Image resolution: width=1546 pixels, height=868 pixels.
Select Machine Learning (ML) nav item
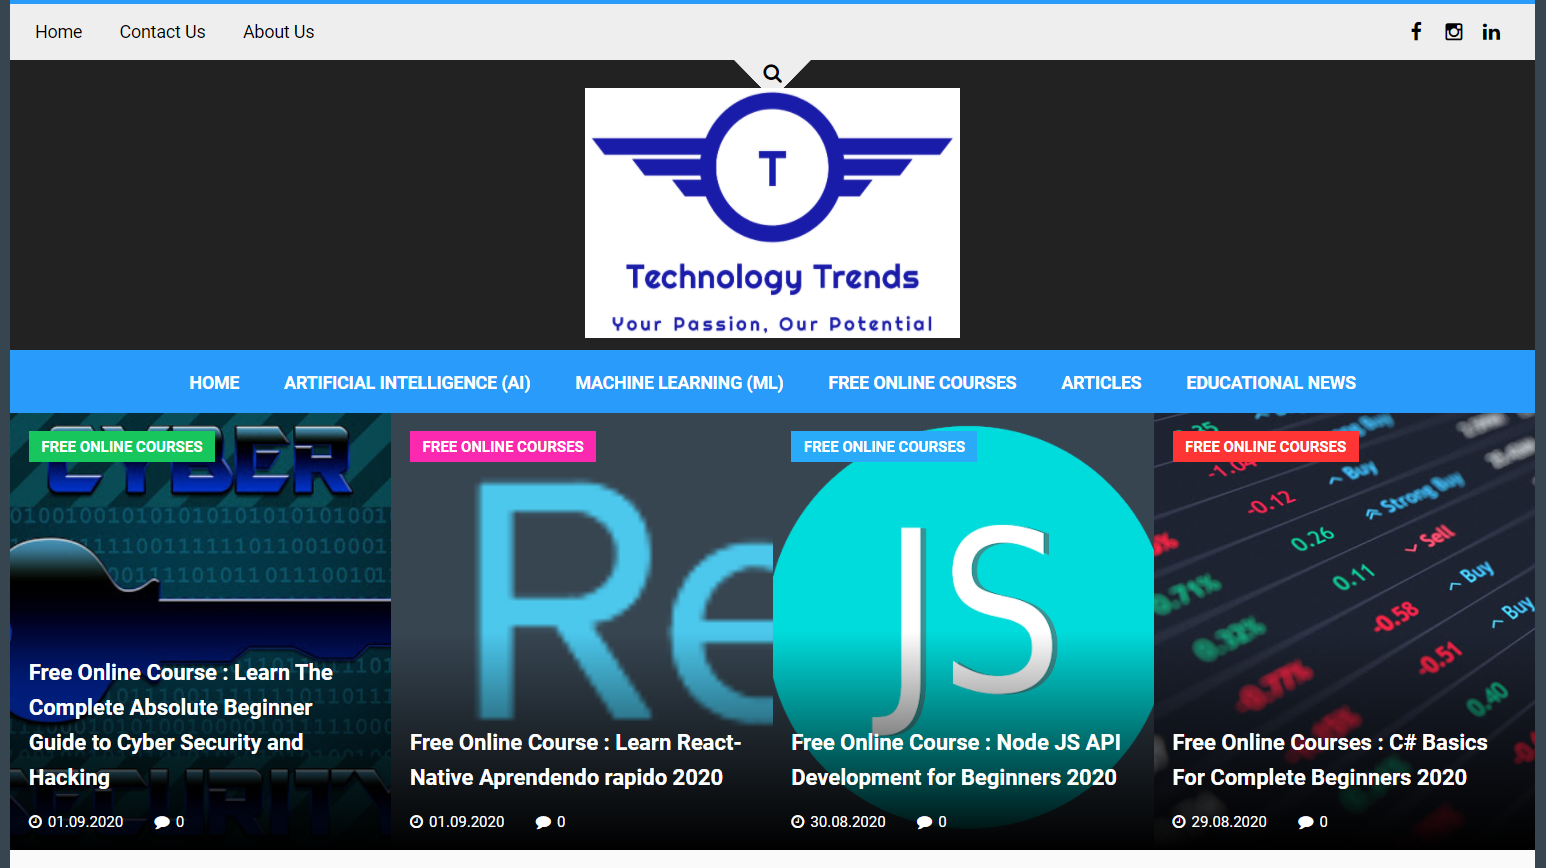pyautogui.click(x=679, y=383)
